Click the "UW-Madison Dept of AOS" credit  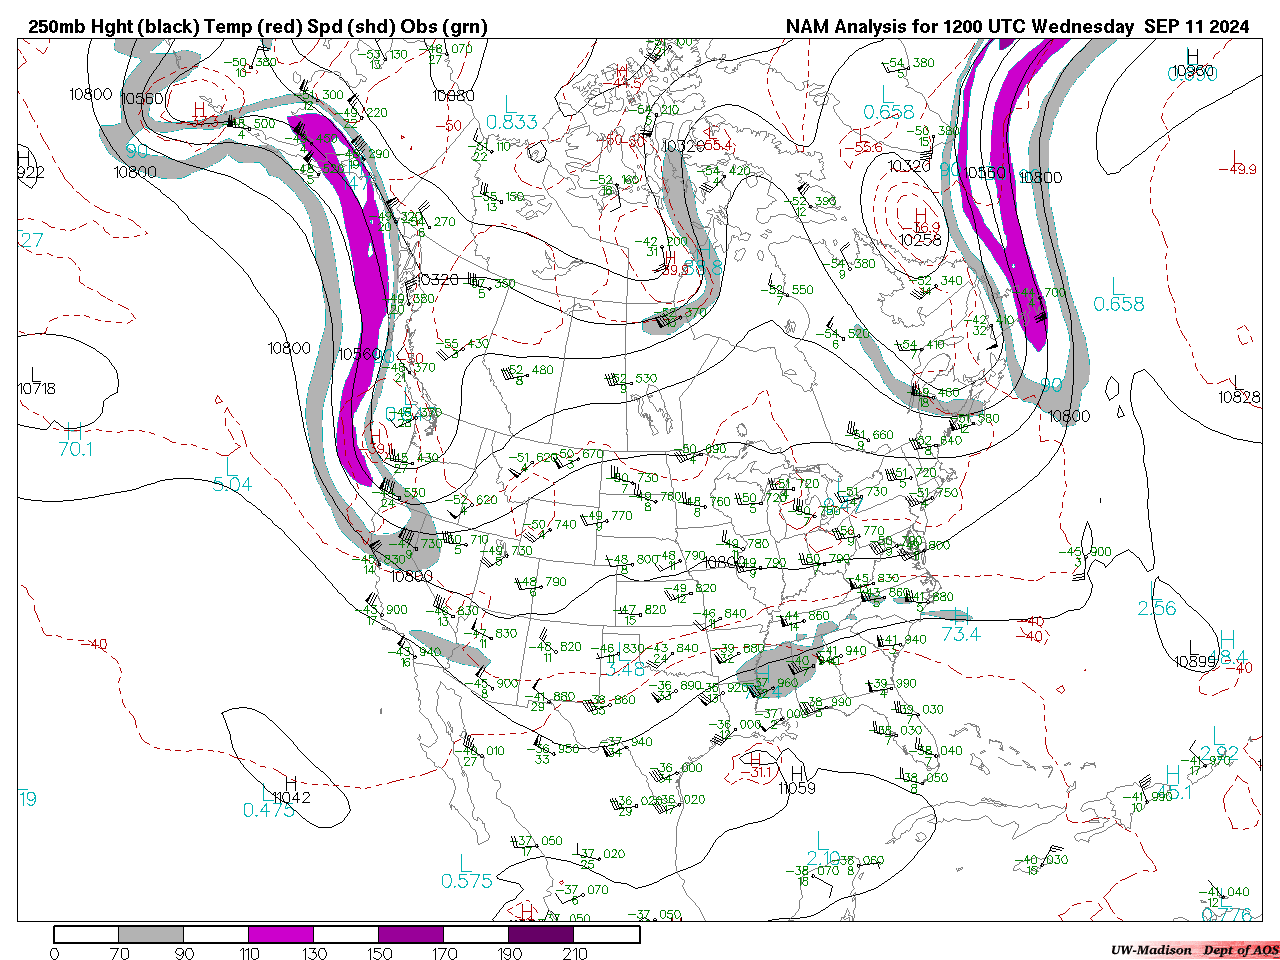pyautogui.click(x=1194, y=950)
